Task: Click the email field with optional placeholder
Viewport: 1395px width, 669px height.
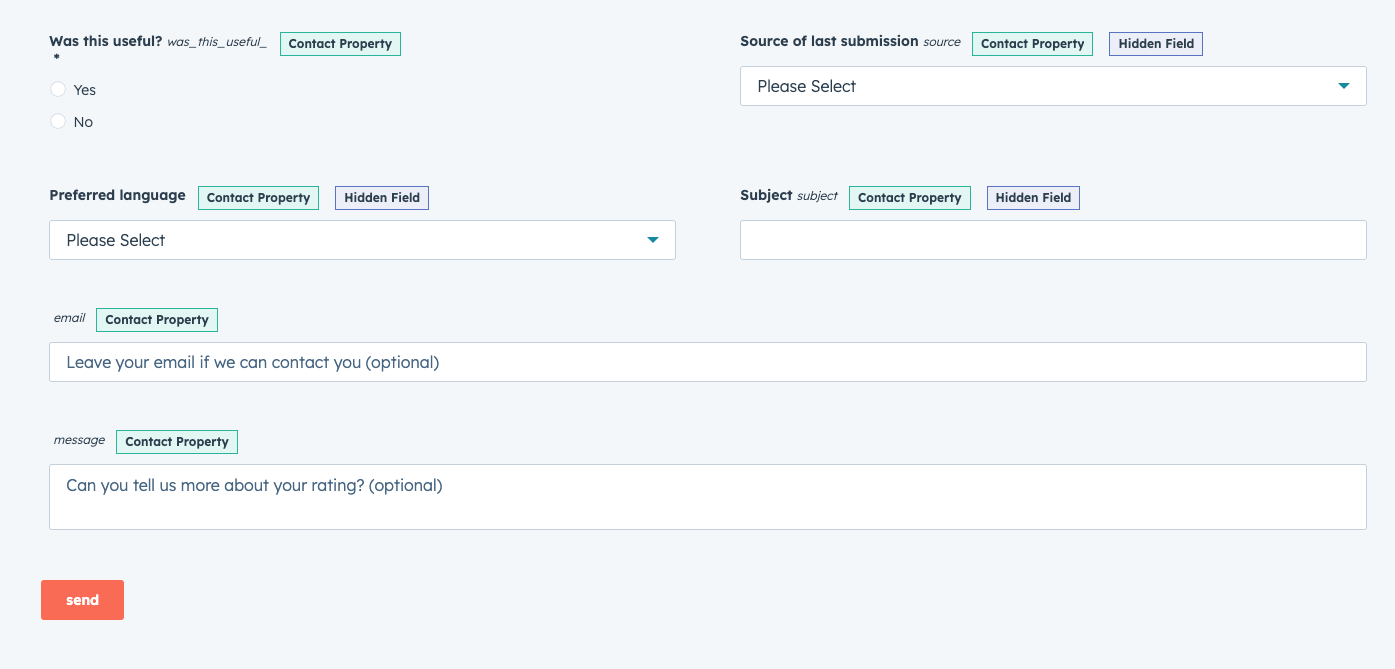Action: pos(707,362)
